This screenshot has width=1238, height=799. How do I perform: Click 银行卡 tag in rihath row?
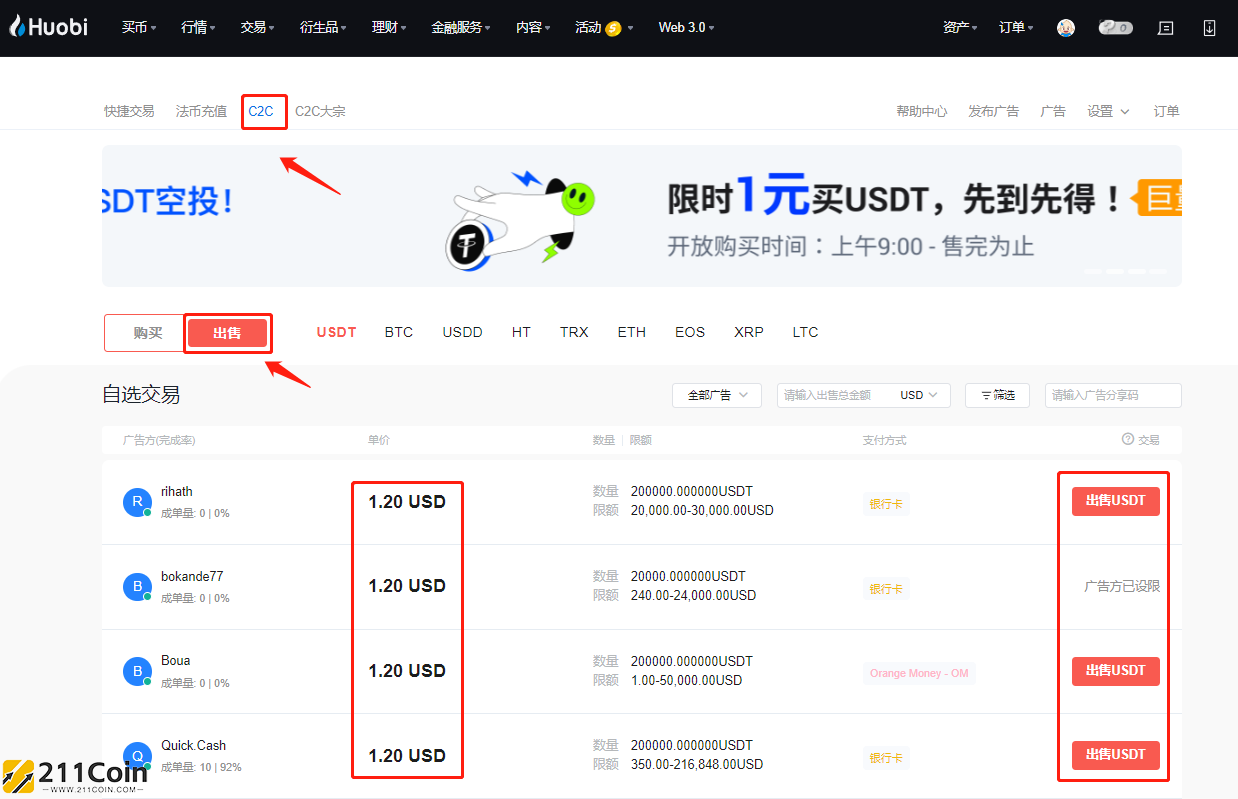point(886,505)
